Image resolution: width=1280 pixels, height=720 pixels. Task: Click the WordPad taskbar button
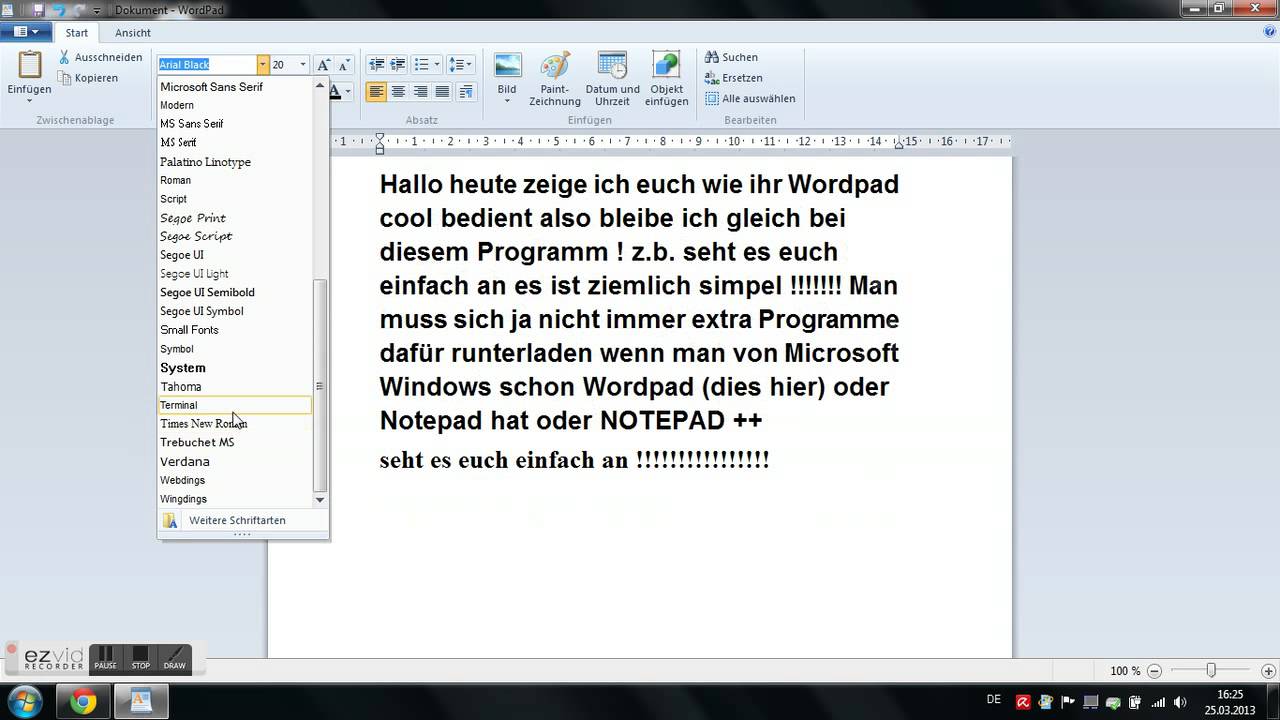point(140,702)
